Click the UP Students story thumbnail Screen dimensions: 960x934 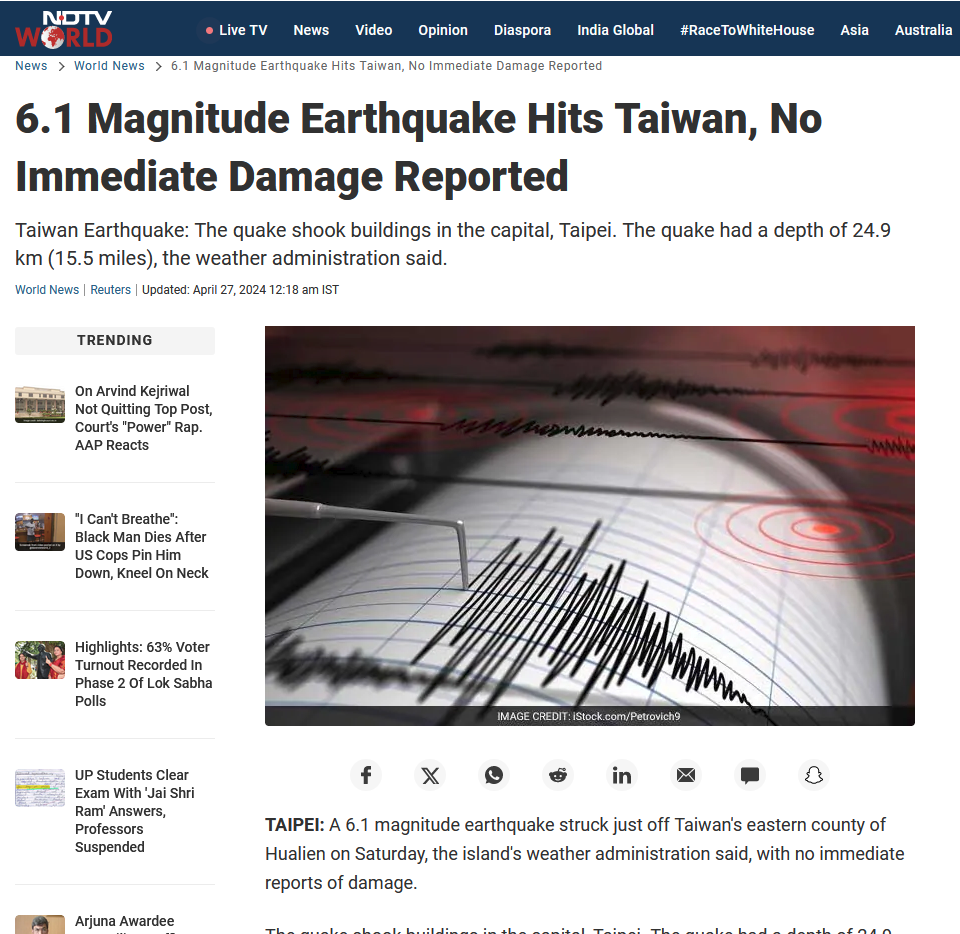(40, 788)
